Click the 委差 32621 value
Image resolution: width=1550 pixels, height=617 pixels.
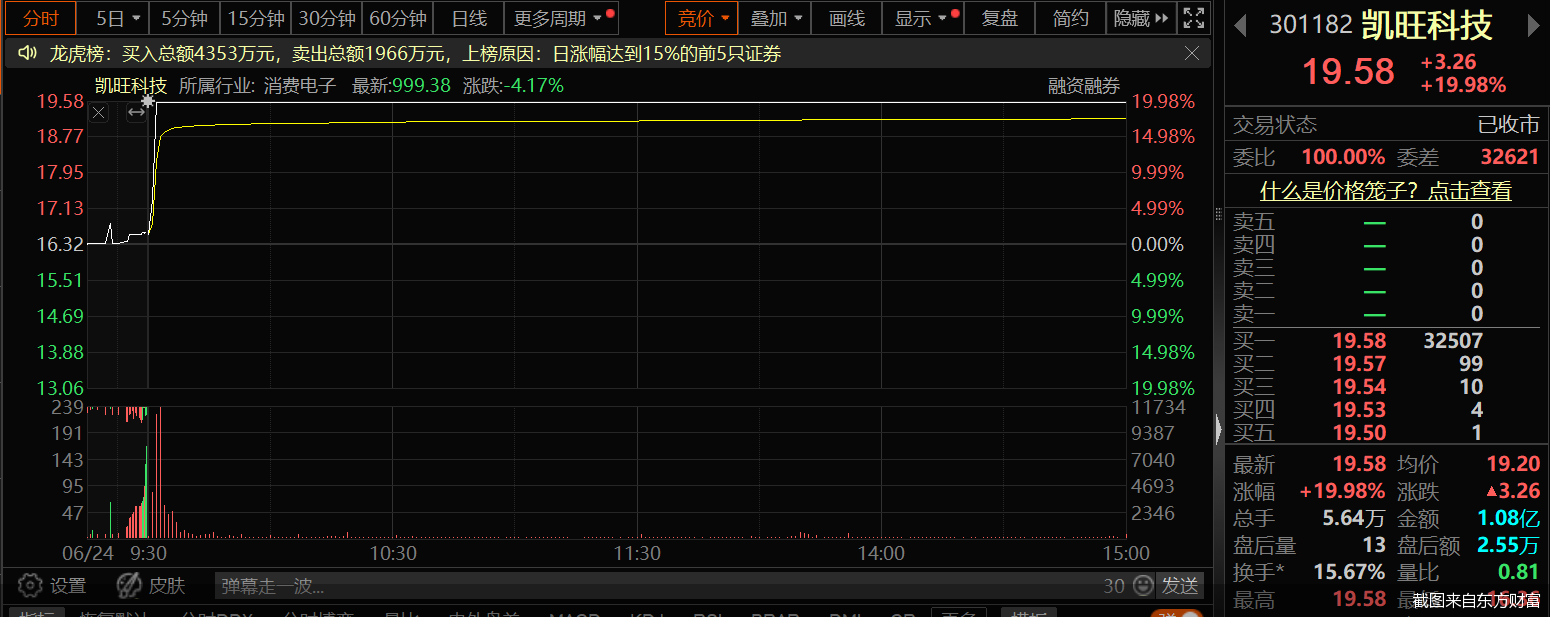pos(1510,157)
